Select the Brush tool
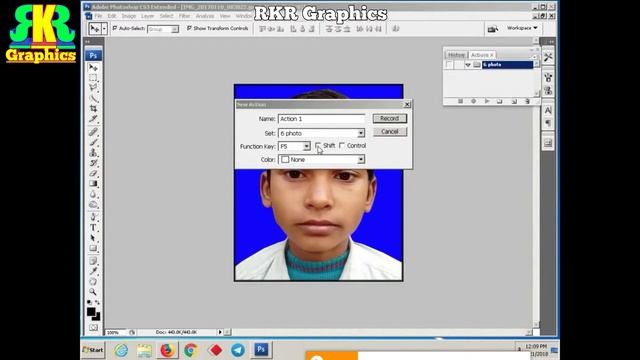 click(x=93, y=142)
